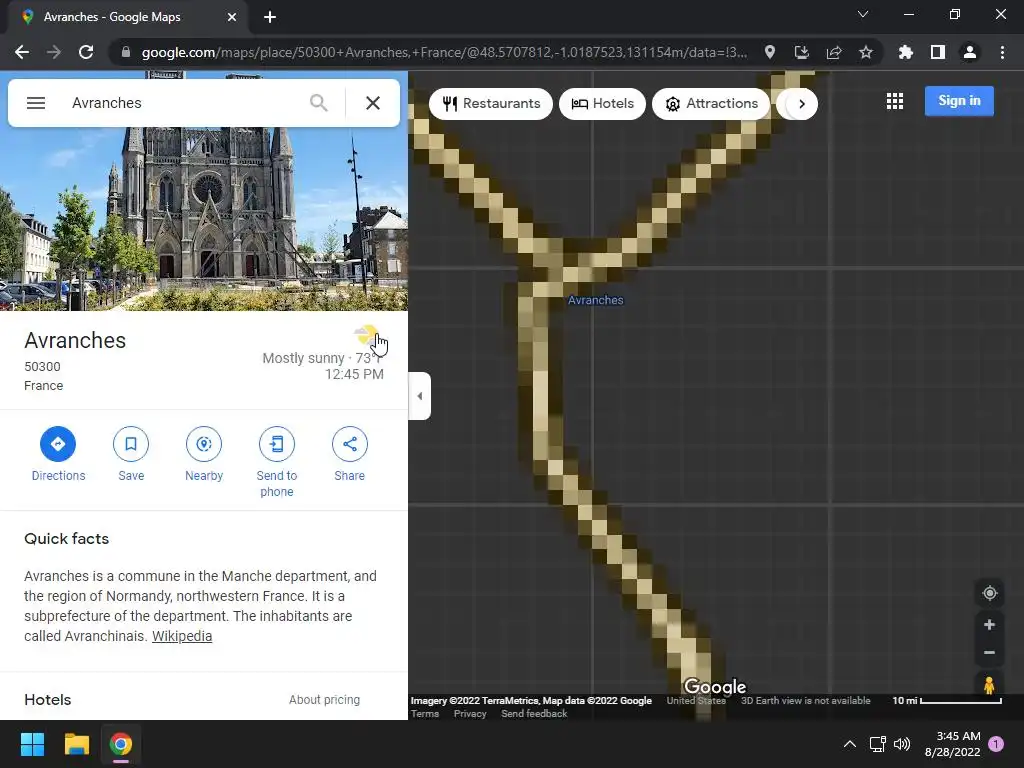Clear the Avranches search with X
Viewport: 1024px width, 768px height.
pyautogui.click(x=373, y=103)
